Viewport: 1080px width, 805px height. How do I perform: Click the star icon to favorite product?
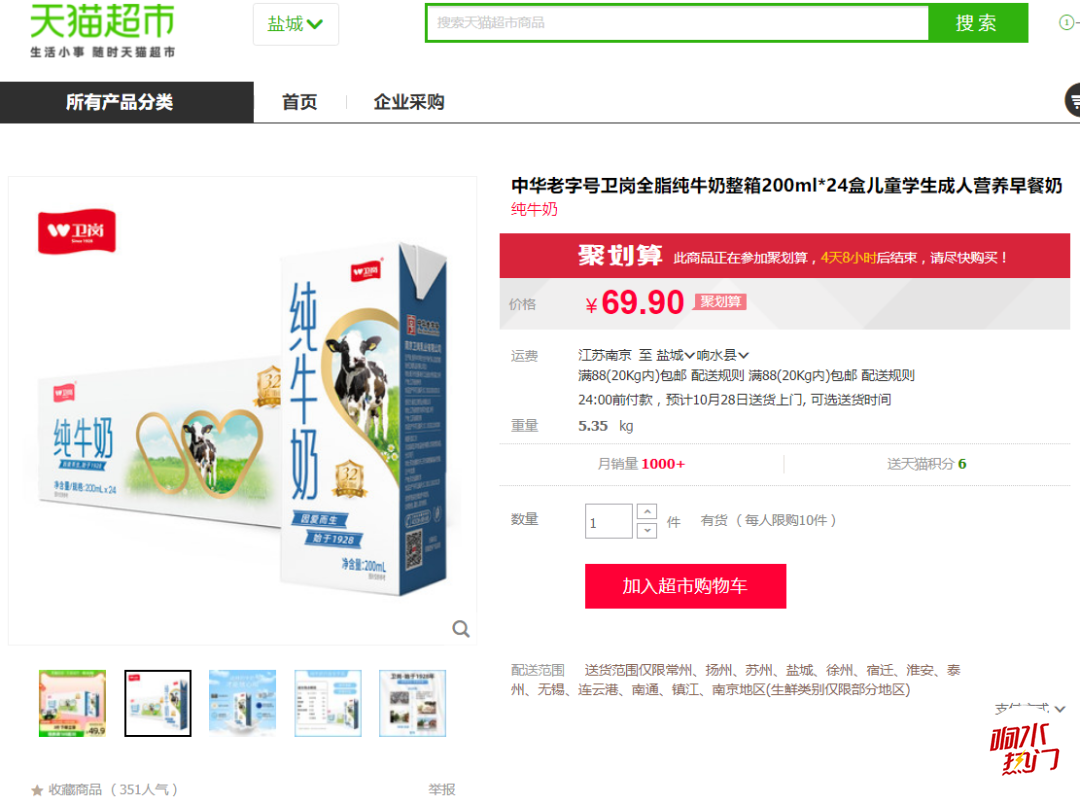point(37,790)
